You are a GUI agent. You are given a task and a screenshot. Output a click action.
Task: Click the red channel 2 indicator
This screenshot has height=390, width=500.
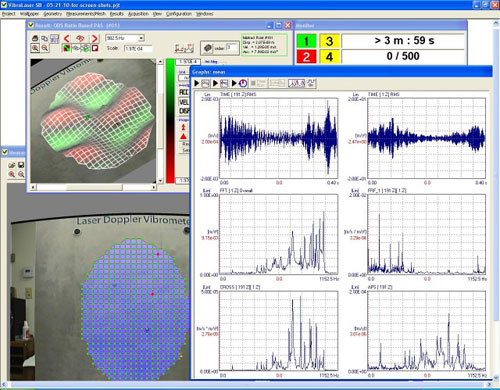[x=306, y=57]
